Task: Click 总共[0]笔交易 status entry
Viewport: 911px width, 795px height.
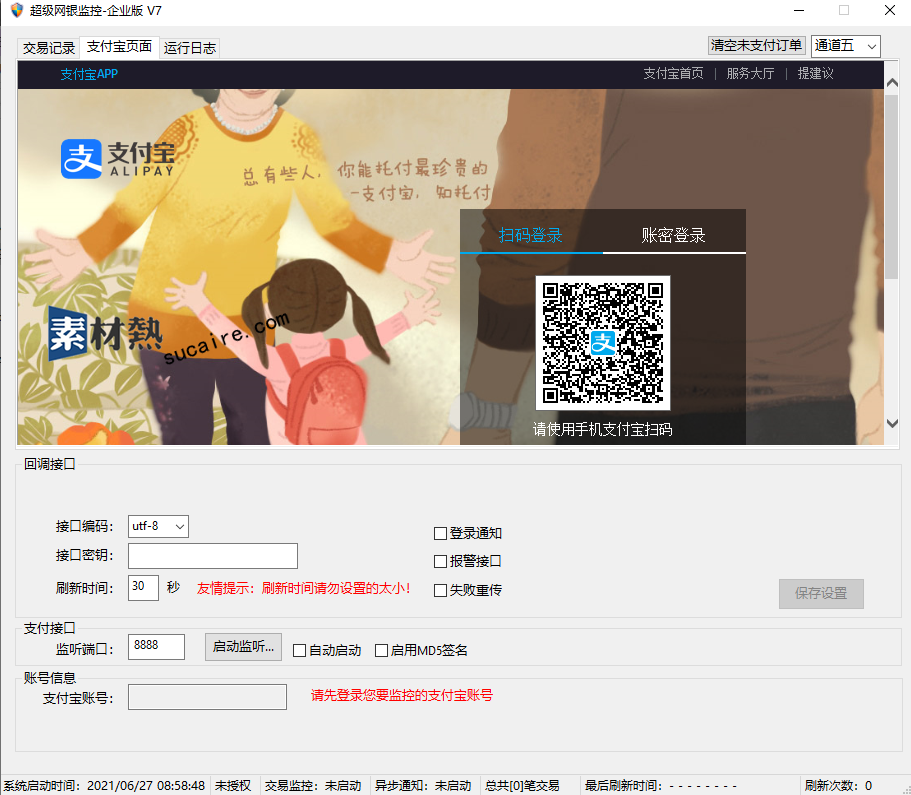Action: [x=522, y=786]
